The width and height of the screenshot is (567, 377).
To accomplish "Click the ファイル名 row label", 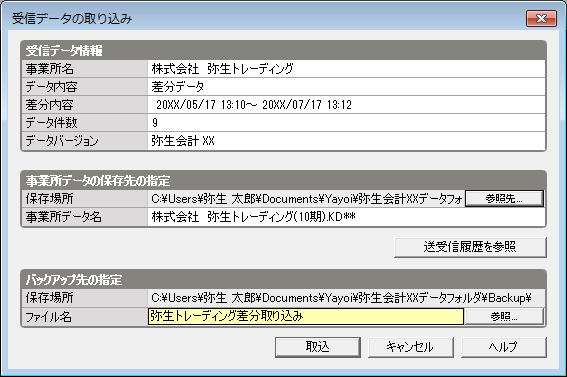I will (48, 317).
